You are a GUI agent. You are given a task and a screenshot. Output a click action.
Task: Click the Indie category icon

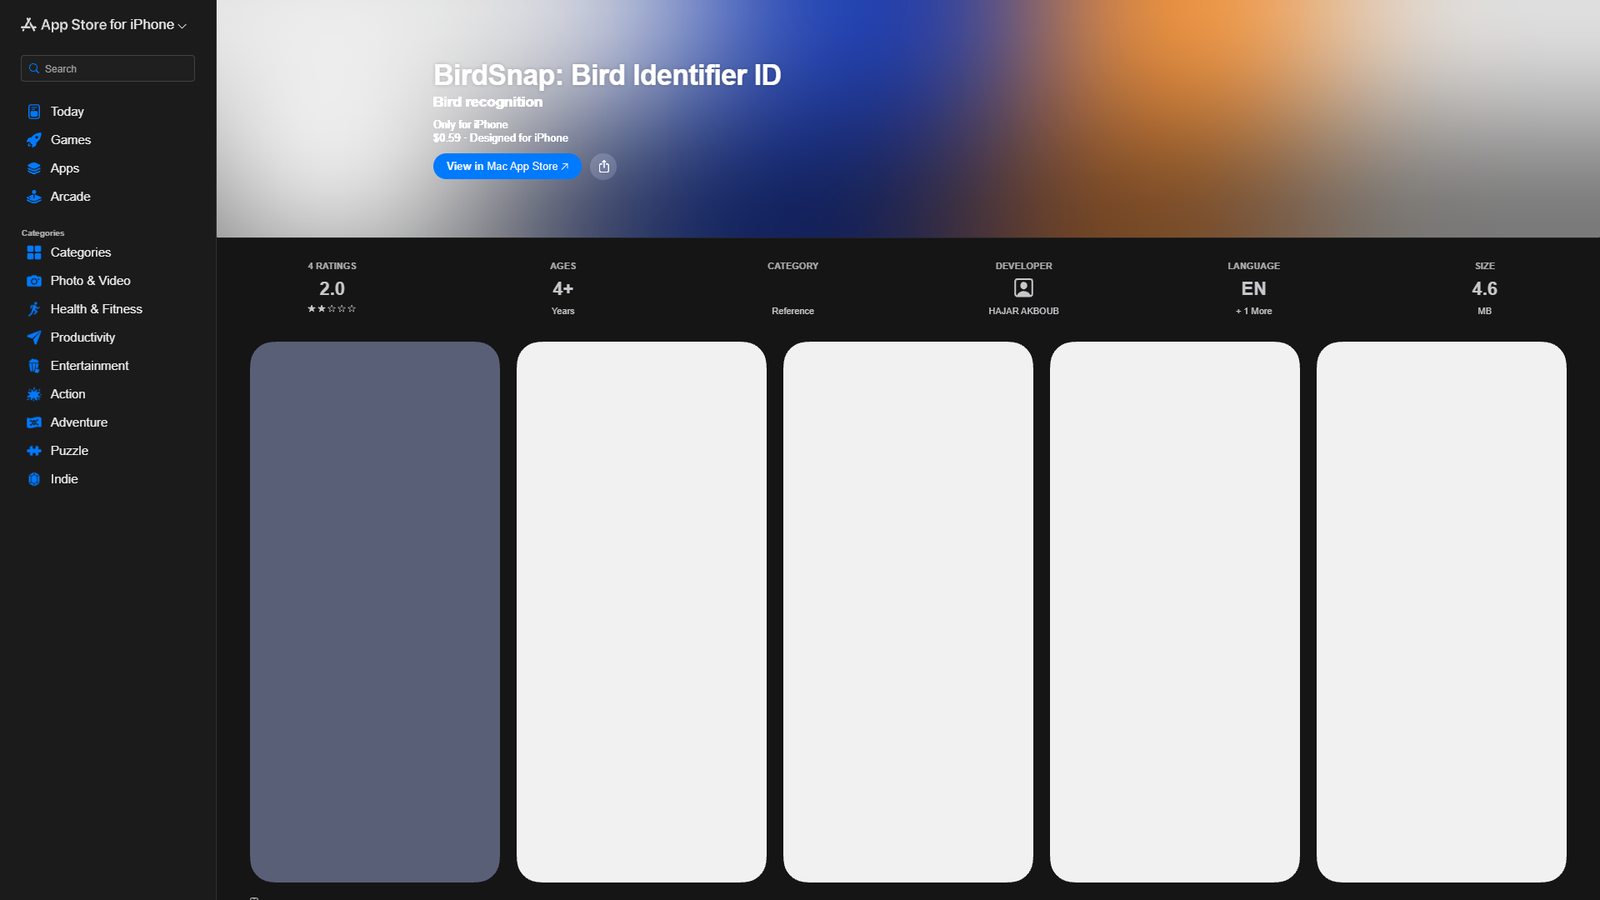pyautogui.click(x=34, y=479)
